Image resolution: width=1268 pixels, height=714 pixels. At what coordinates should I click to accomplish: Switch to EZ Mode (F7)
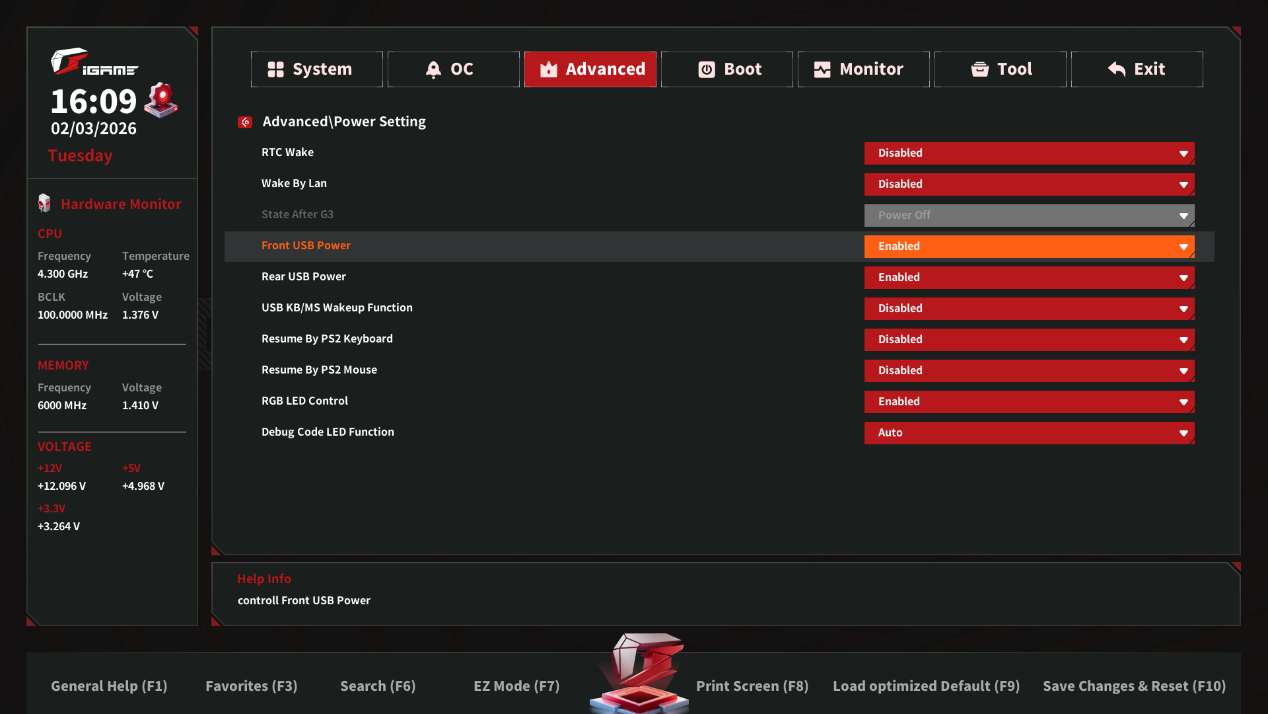click(516, 686)
